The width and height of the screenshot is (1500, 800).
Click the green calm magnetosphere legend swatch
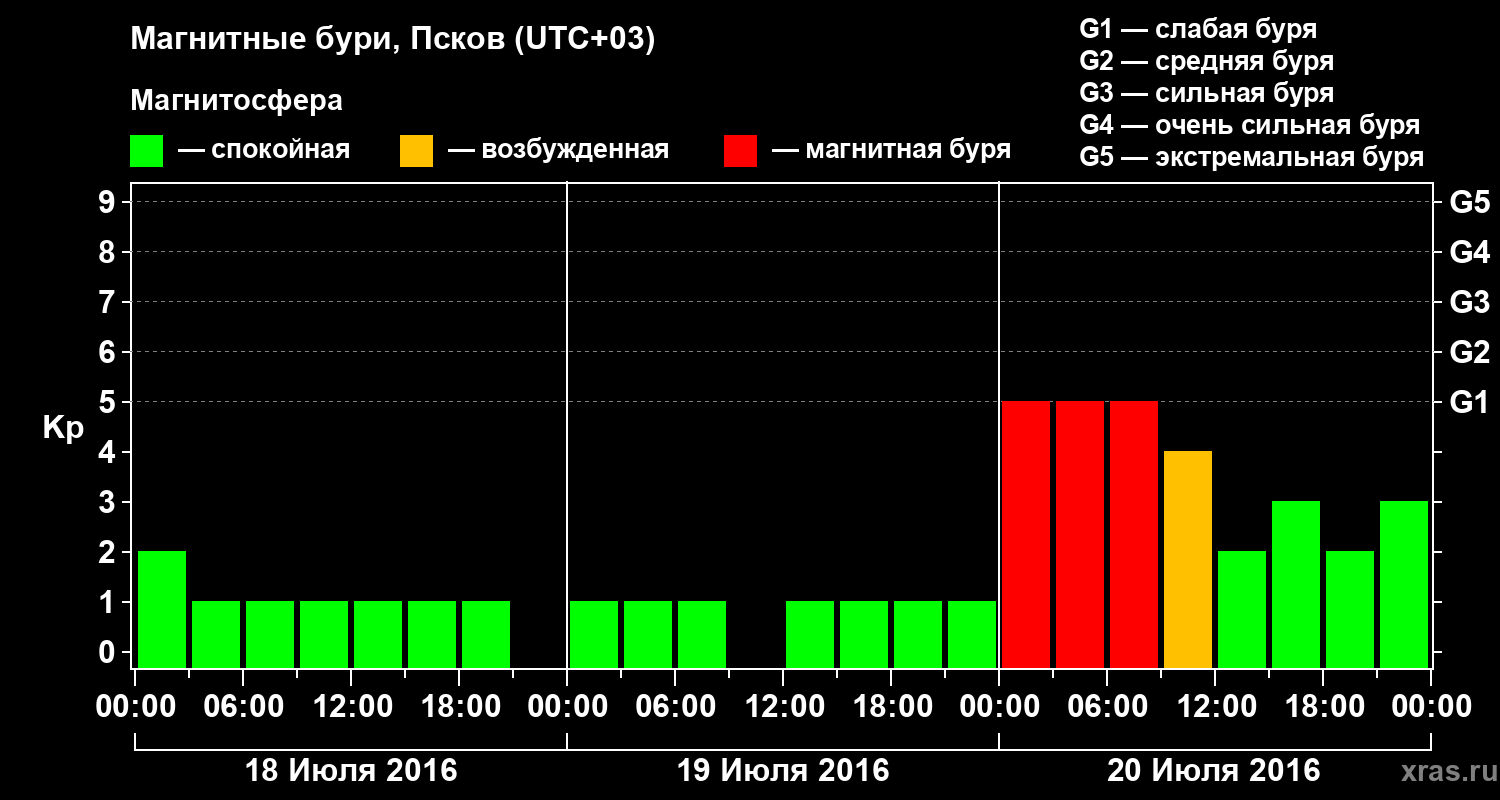coord(146,151)
